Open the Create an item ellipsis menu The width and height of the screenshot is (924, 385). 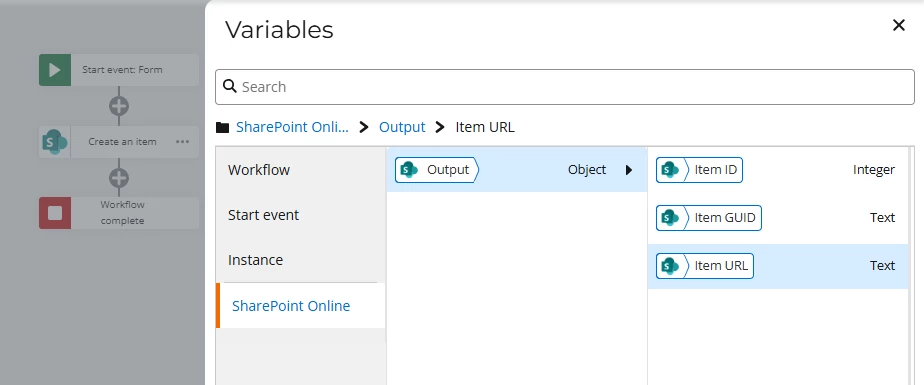tap(183, 142)
